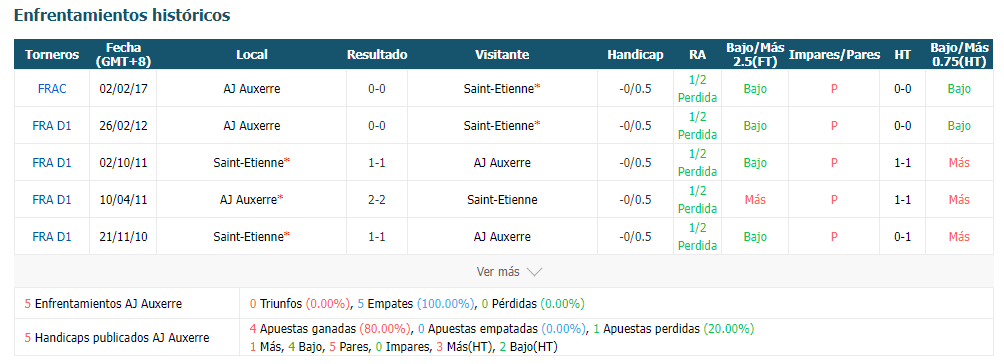The width and height of the screenshot is (1004, 364).
Task: Open the 2-2 result of 10/04/11
Action: coord(376,200)
